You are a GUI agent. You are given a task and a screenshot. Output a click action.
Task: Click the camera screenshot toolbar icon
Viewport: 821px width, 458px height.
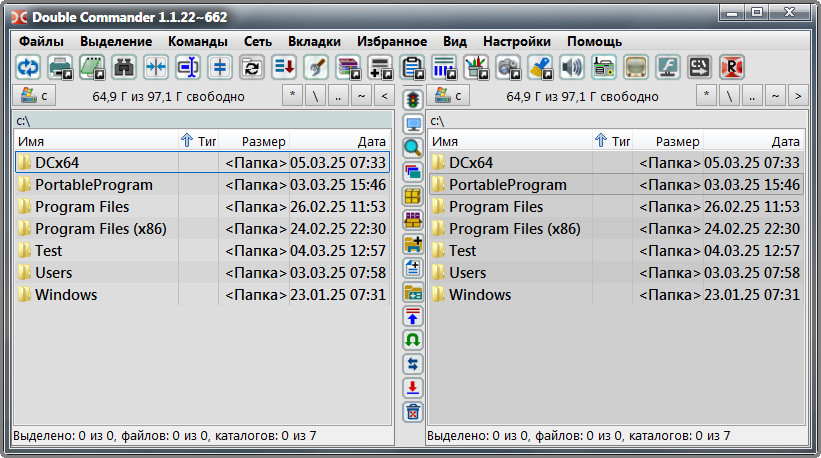point(508,67)
